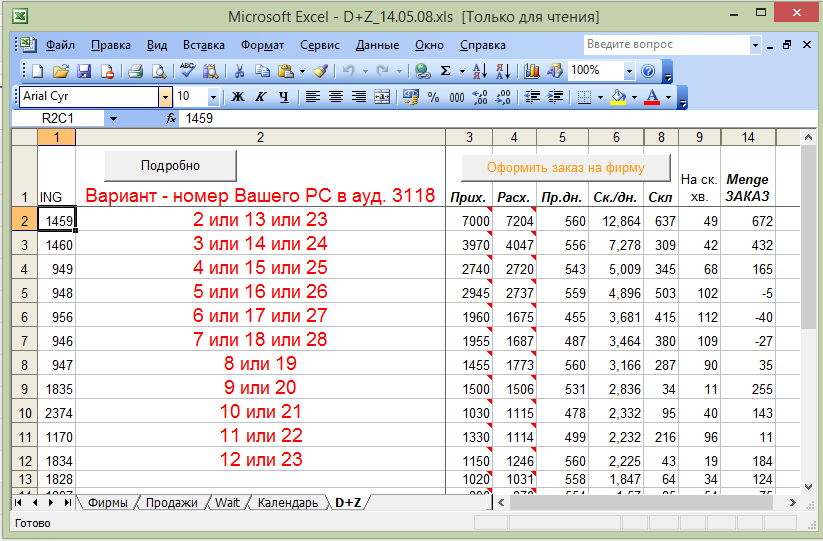Viewport: 823px width, 541px height.
Task: Click the Save floppy disk icon
Action: point(84,72)
